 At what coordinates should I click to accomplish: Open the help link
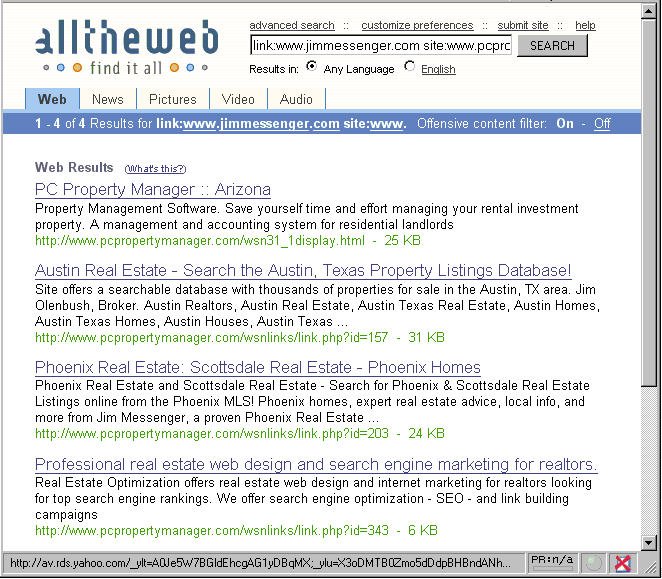(585, 25)
